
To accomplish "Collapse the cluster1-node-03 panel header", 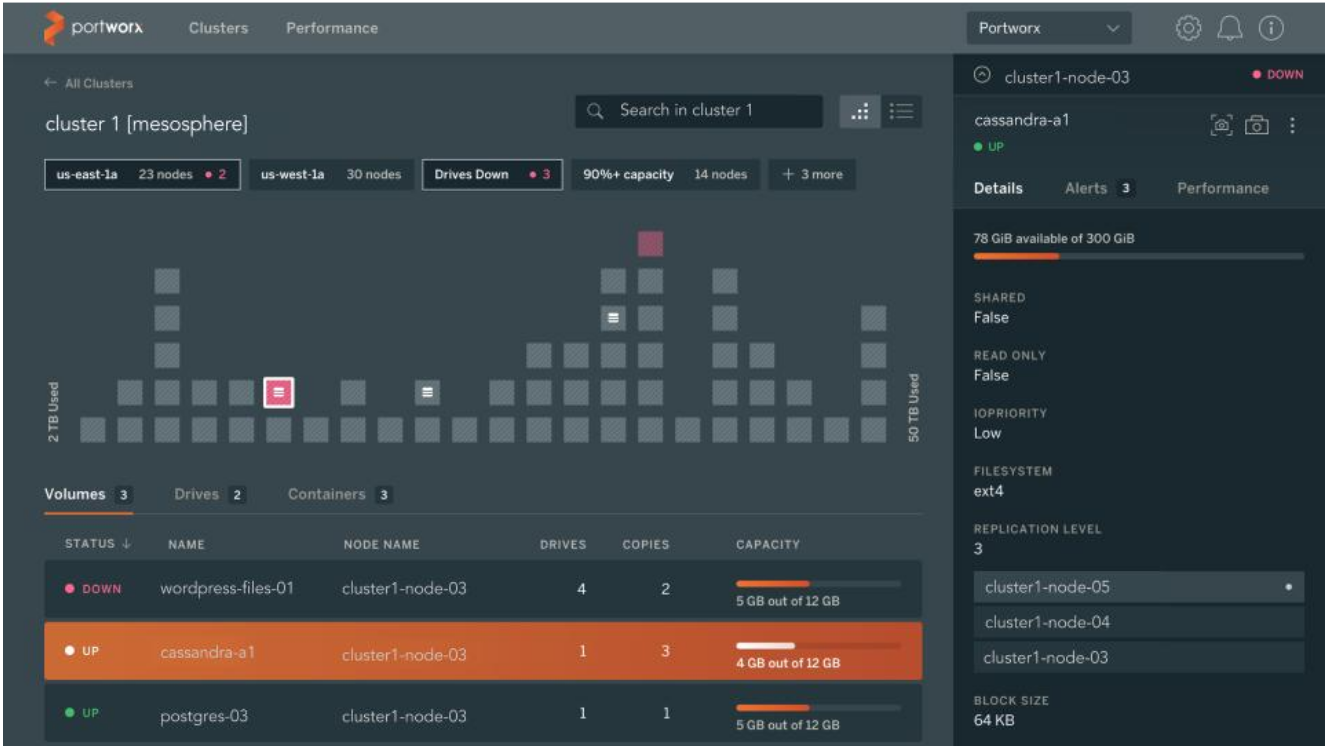I will pos(982,76).
